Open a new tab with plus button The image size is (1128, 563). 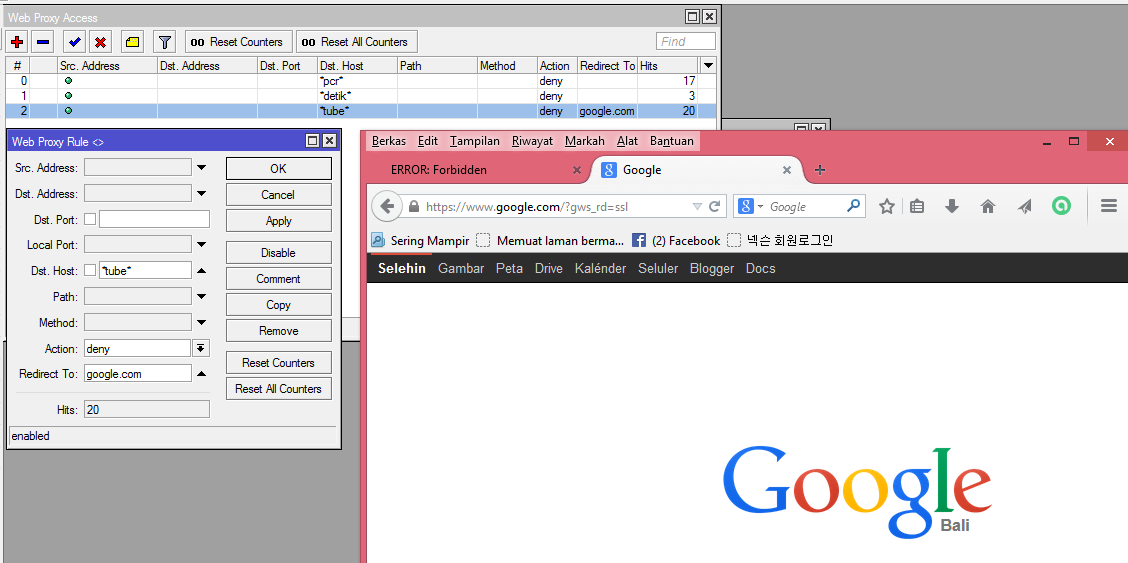click(x=819, y=170)
